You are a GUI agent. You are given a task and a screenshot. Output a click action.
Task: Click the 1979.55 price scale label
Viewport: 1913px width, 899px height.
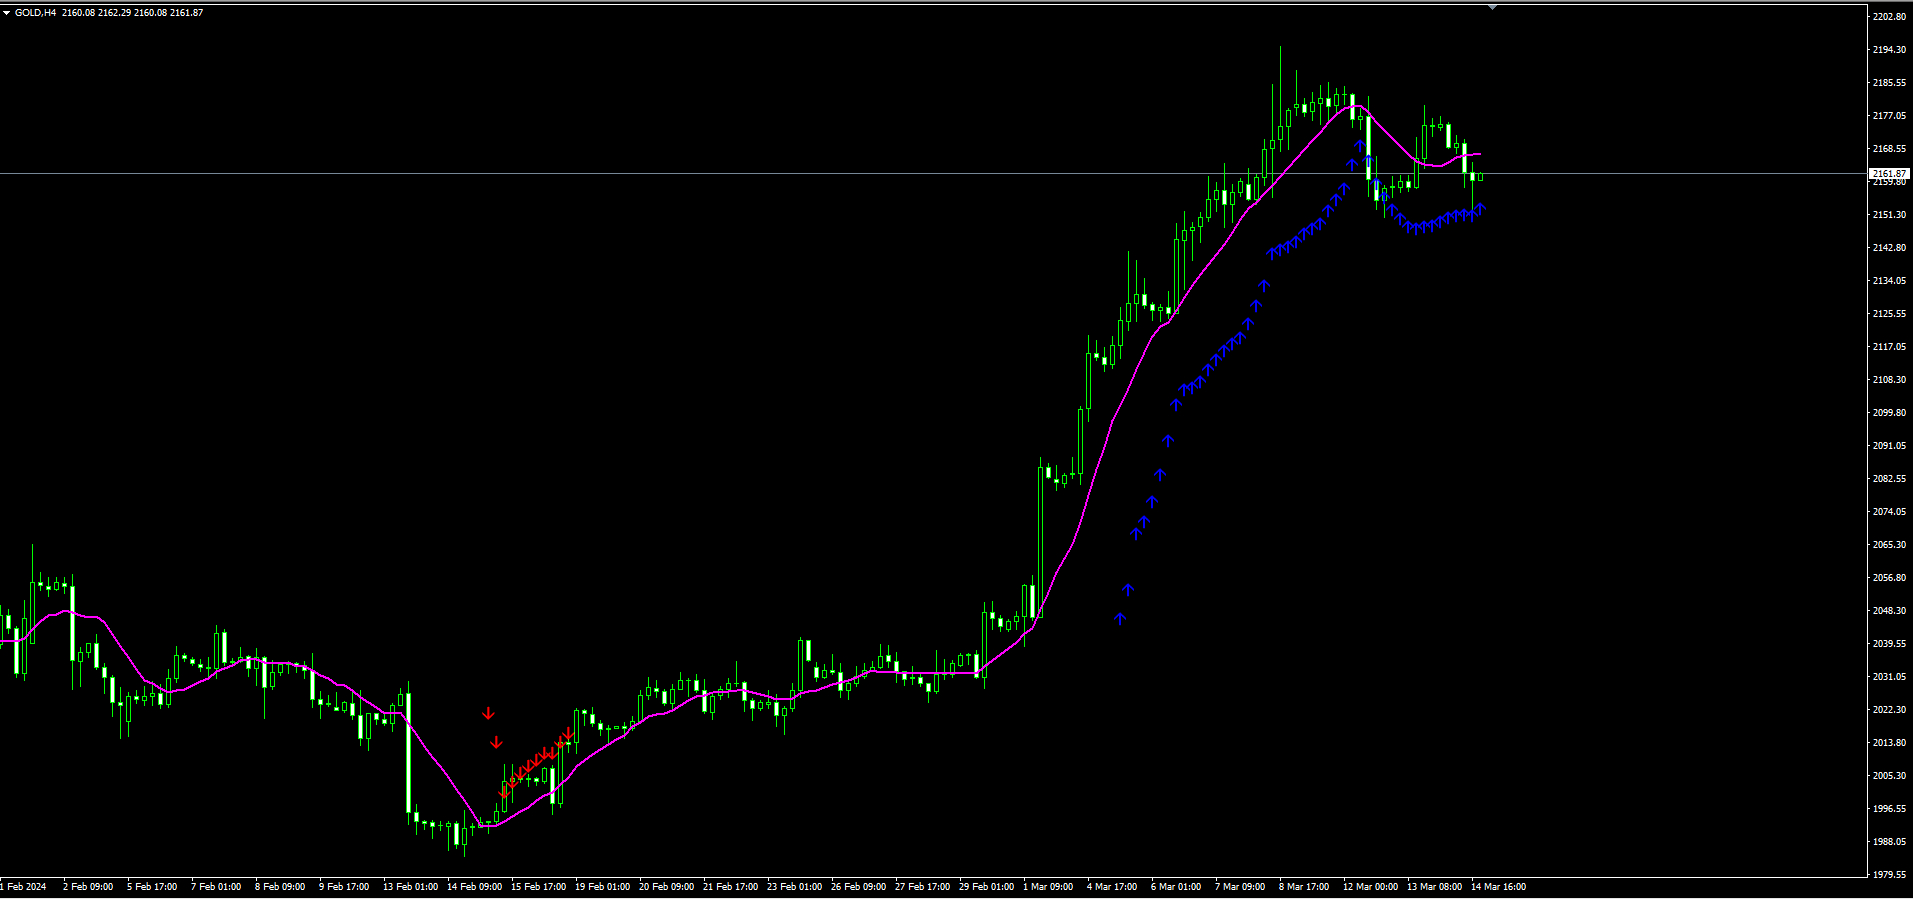pyautogui.click(x=1889, y=874)
